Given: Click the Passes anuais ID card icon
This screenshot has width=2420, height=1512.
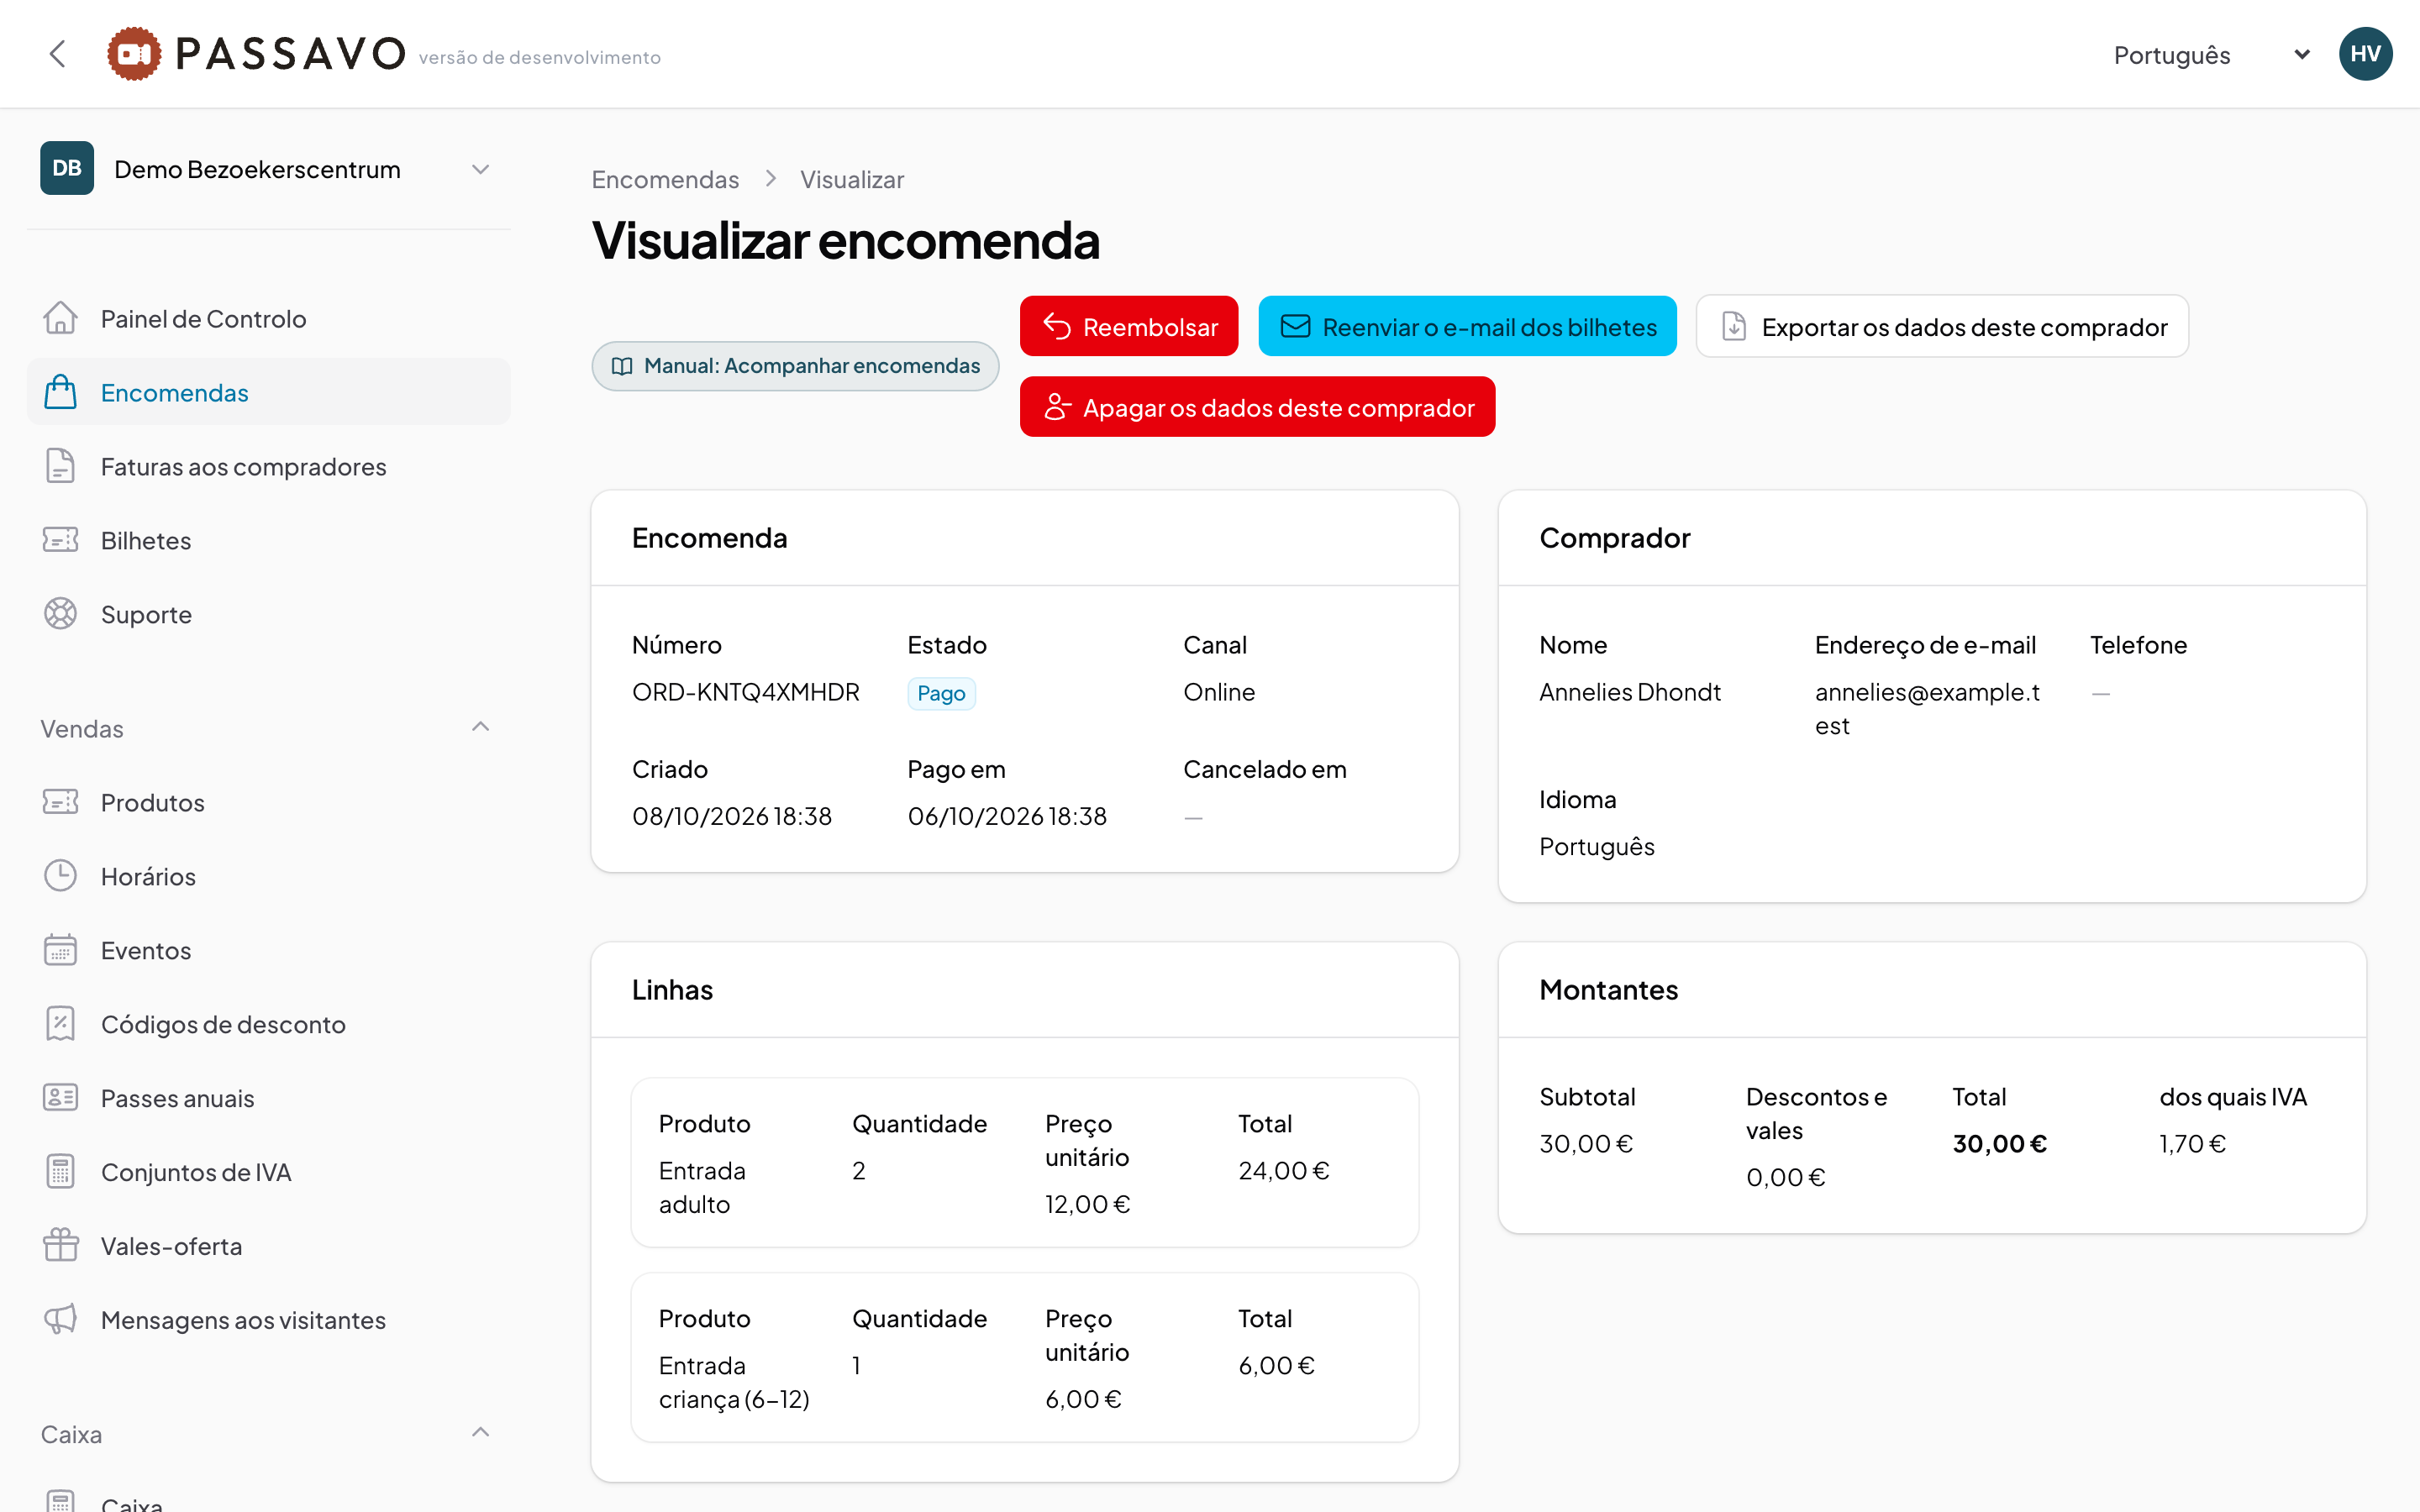Looking at the screenshot, I should pos(60,1098).
